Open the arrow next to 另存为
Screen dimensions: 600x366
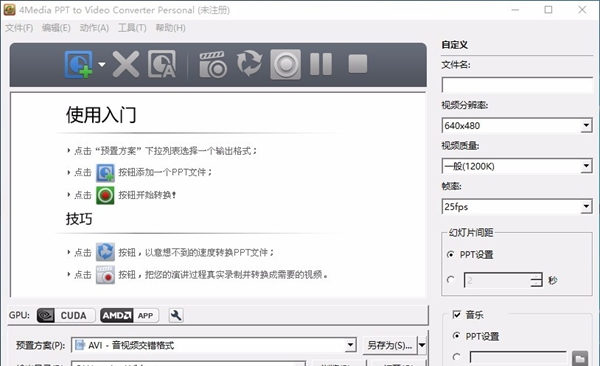pyautogui.click(x=422, y=345)
